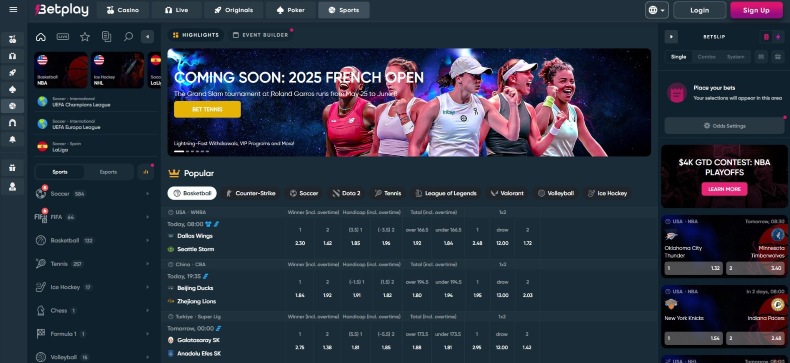
Task: Open favorites star icon
Action: coord(85,36)
